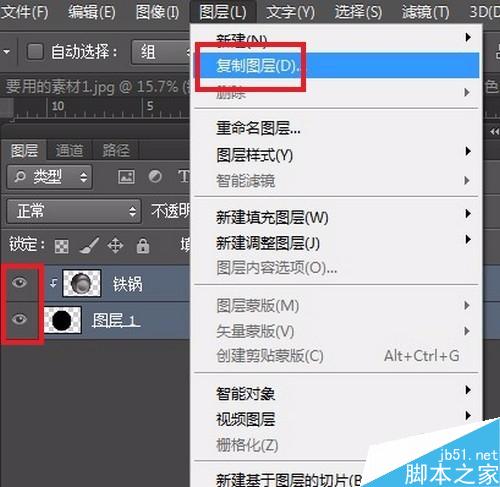Filter layers by adjustment layer icon
Image resolution: width=500 pixels, height=487 pixels.
(x=155, y=177)
